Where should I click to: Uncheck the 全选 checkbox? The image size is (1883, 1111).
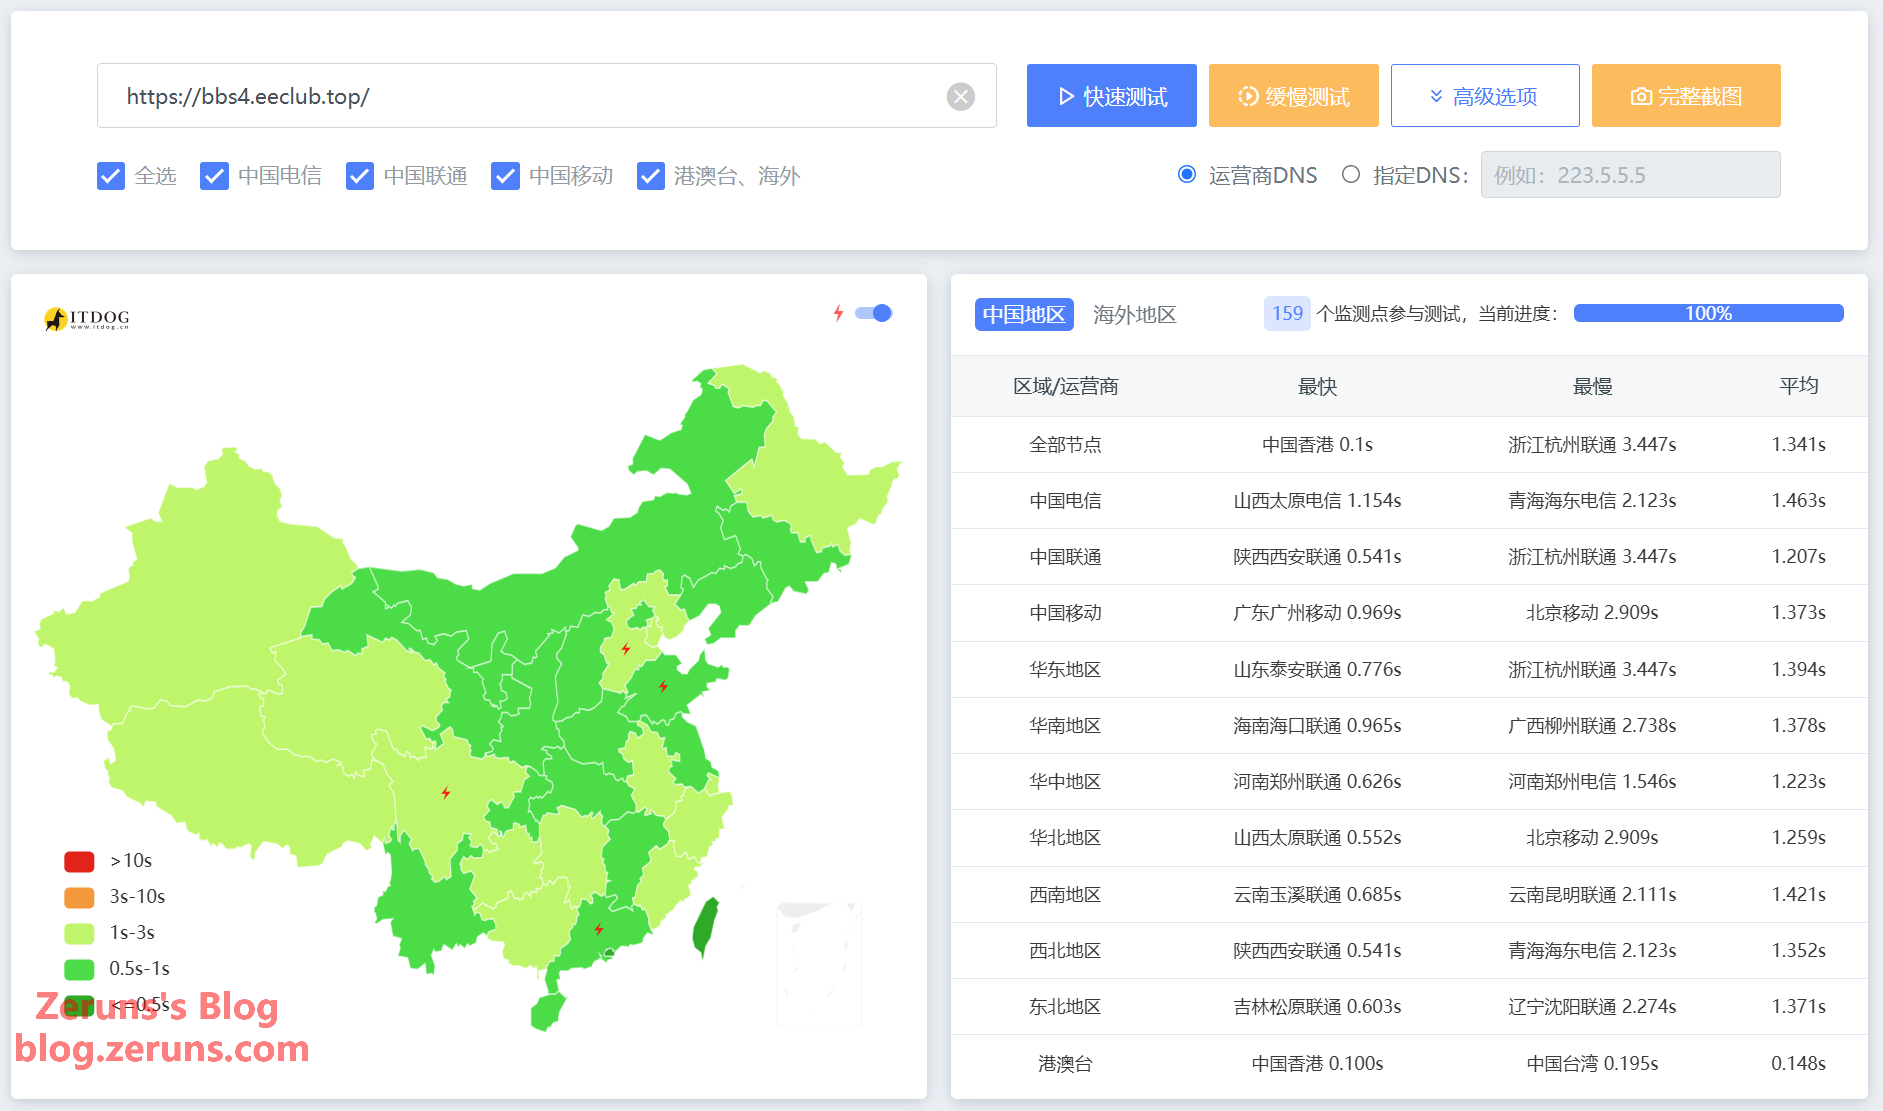pos(111,176)
